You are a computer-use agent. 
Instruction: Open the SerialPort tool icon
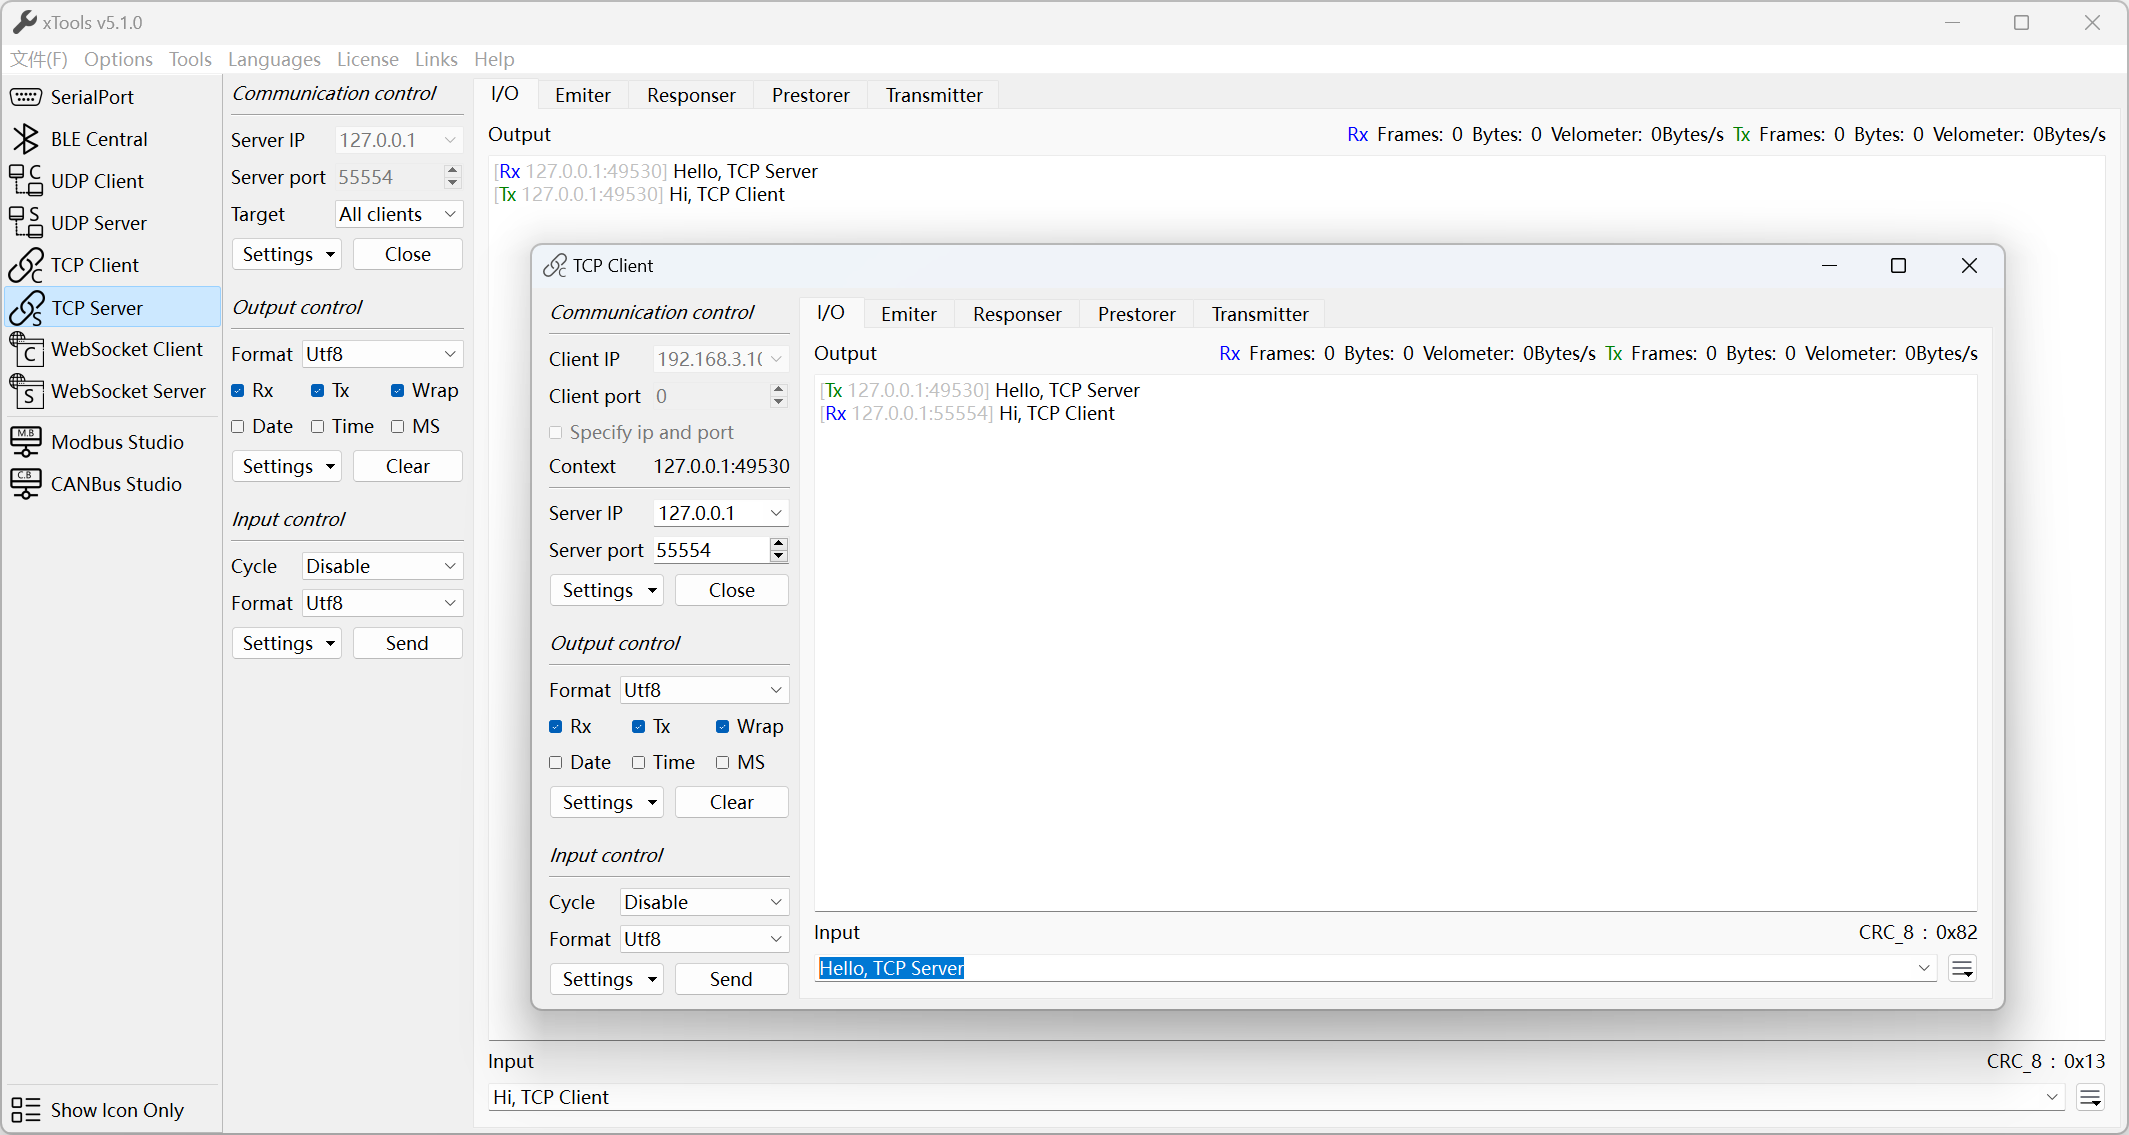click(x=26, y=97)
